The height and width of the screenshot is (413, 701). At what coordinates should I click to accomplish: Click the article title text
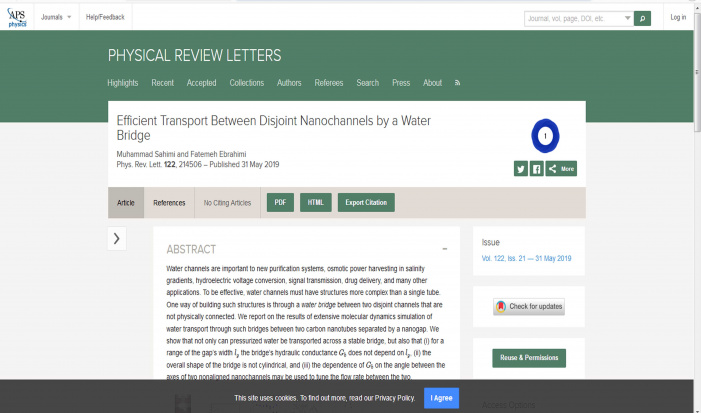(x=274, y=128)
